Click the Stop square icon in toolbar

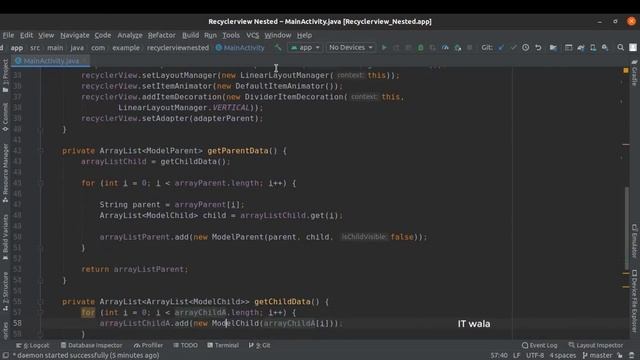[470, 47]
